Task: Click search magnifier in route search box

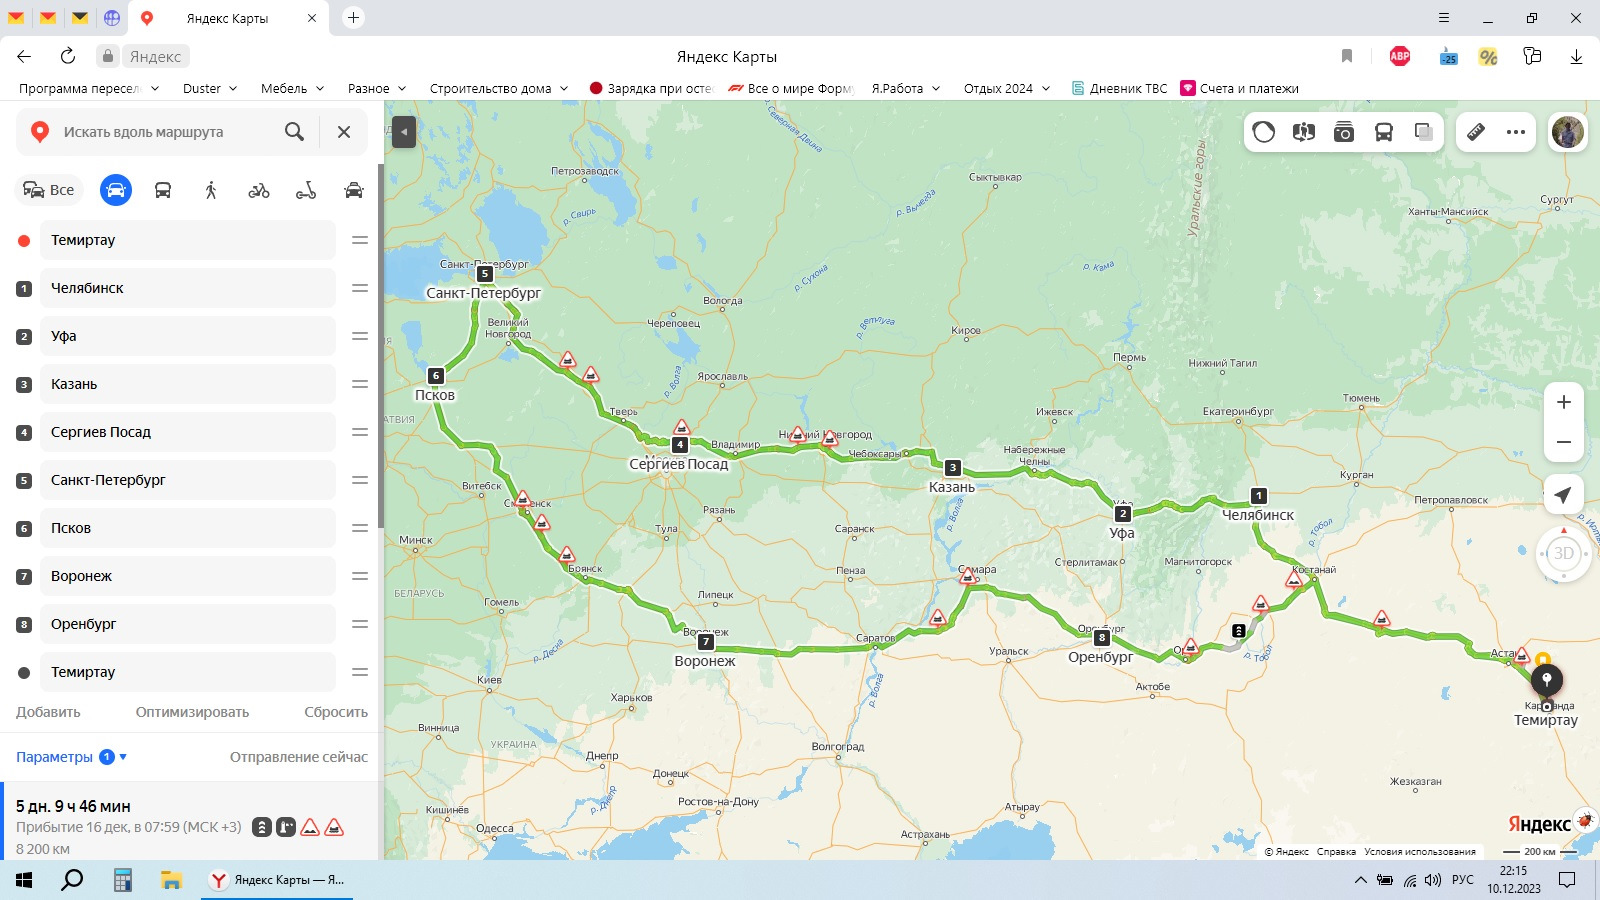Action: (x=294, y=132)
